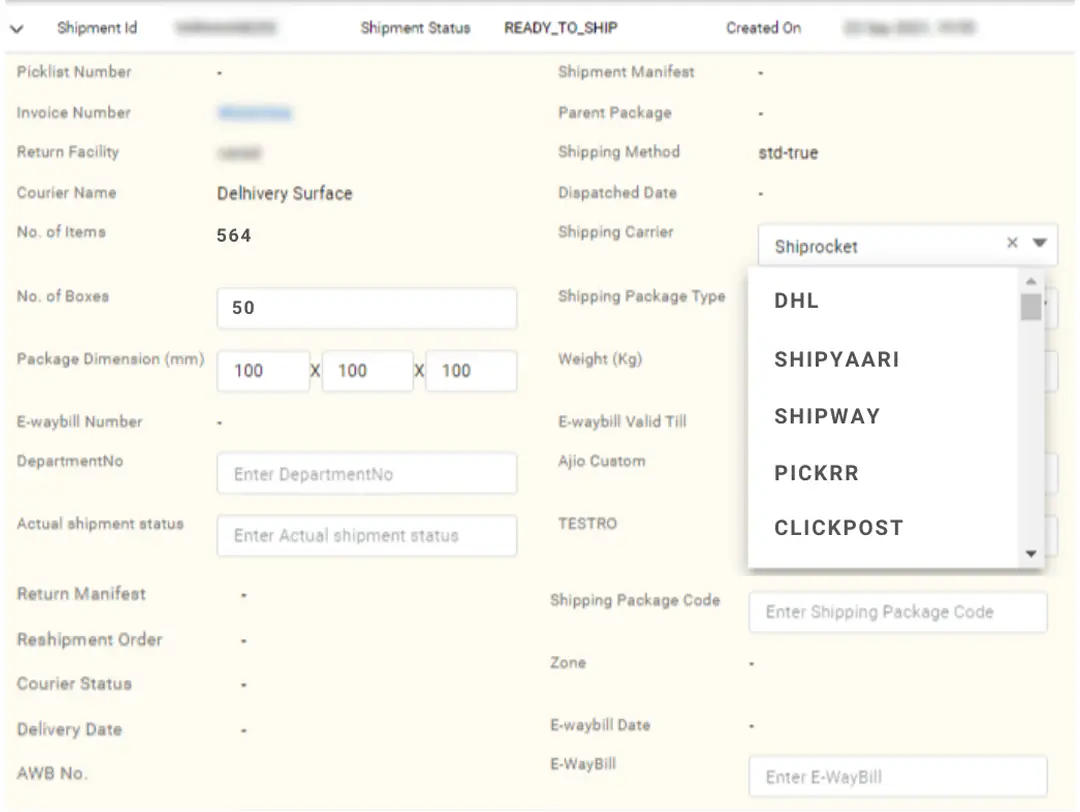Clear the Shiprocket carrier selection

(1012, 243)
